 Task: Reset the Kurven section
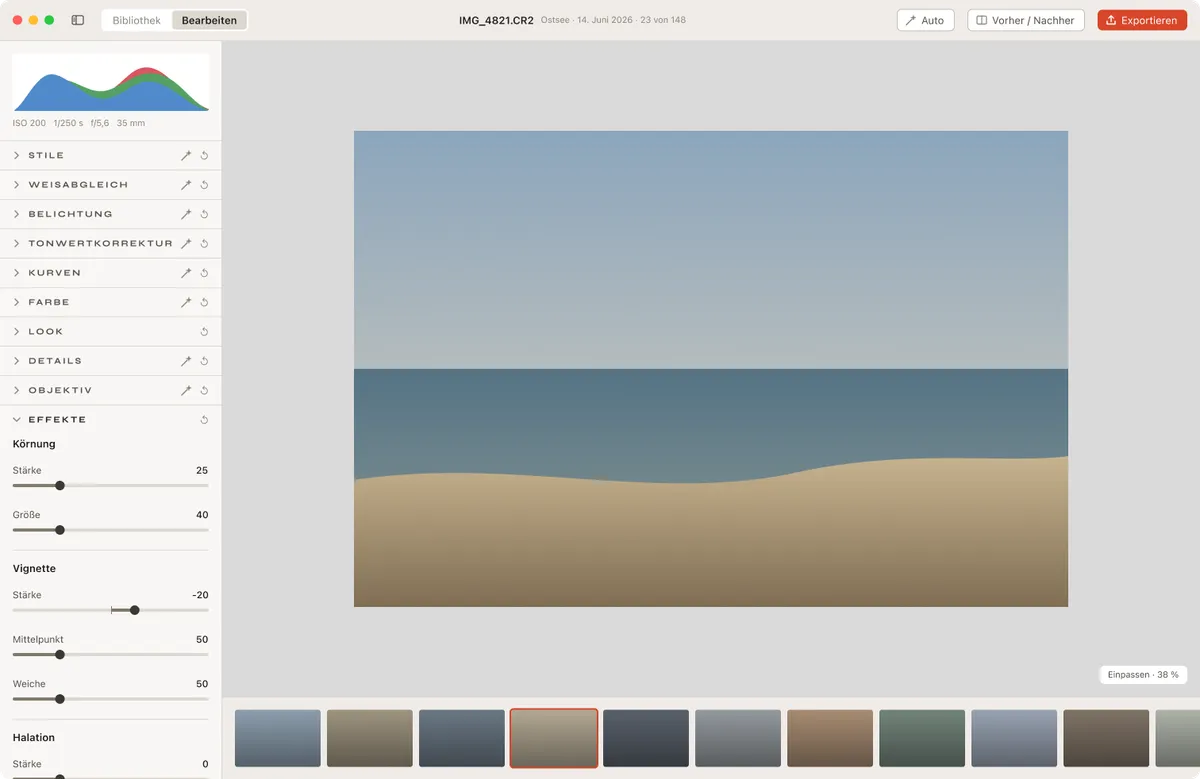(204, 273)
